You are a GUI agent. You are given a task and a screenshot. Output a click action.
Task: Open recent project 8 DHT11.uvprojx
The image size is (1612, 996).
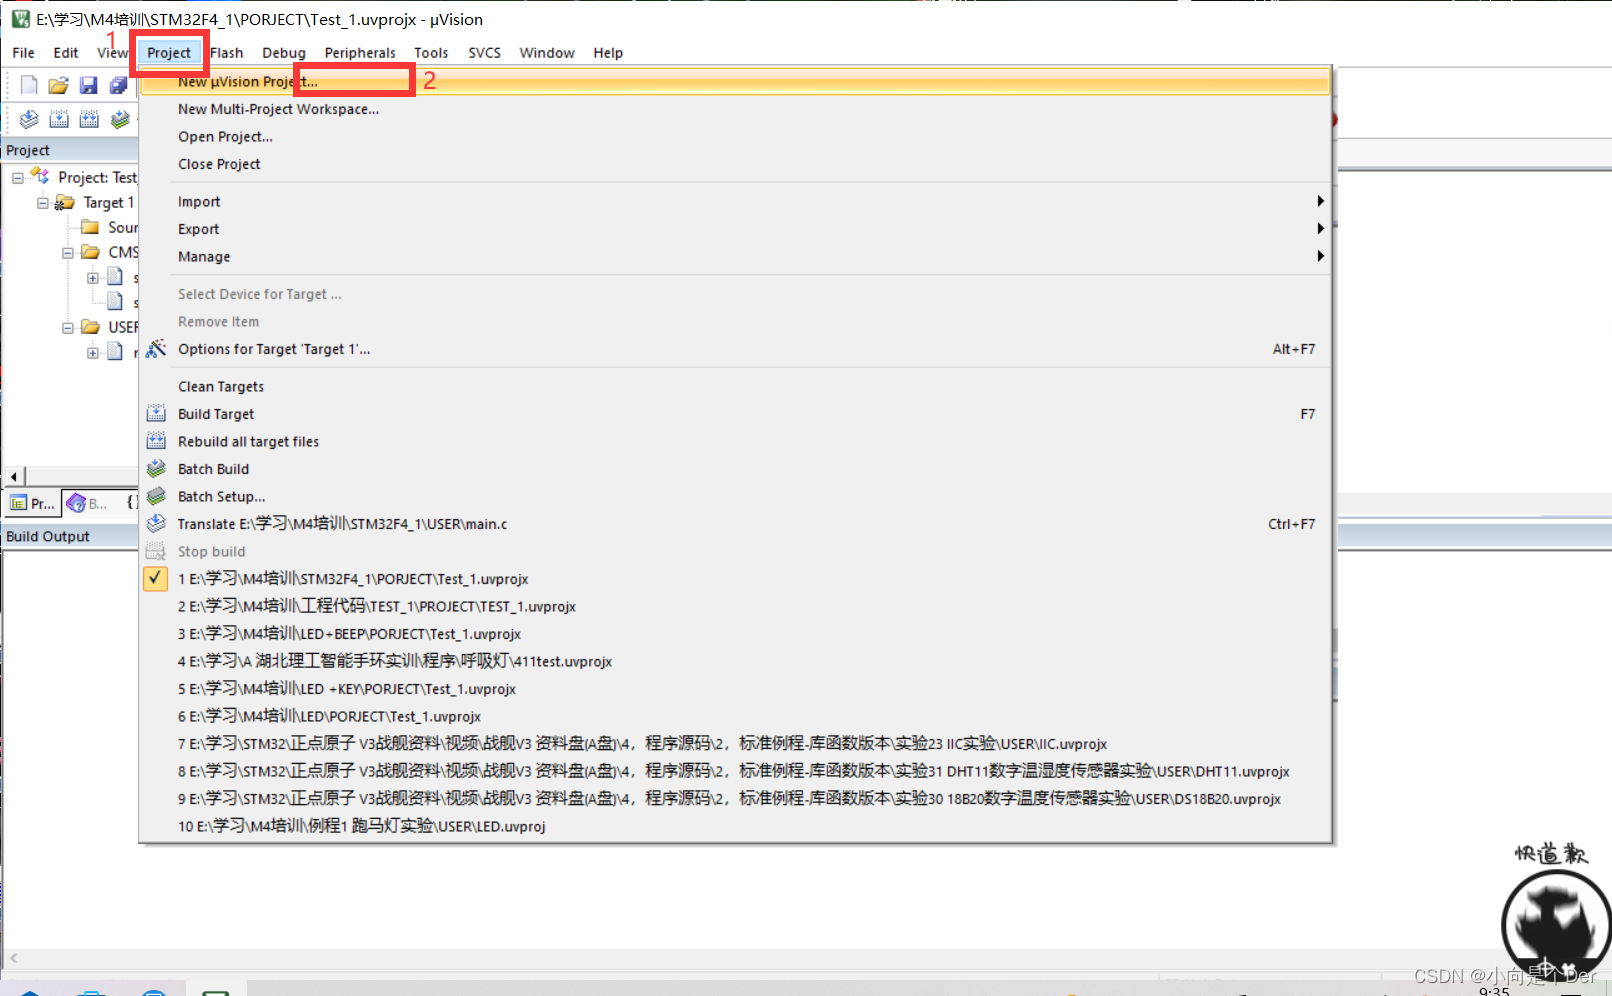(x=736, y=771)
